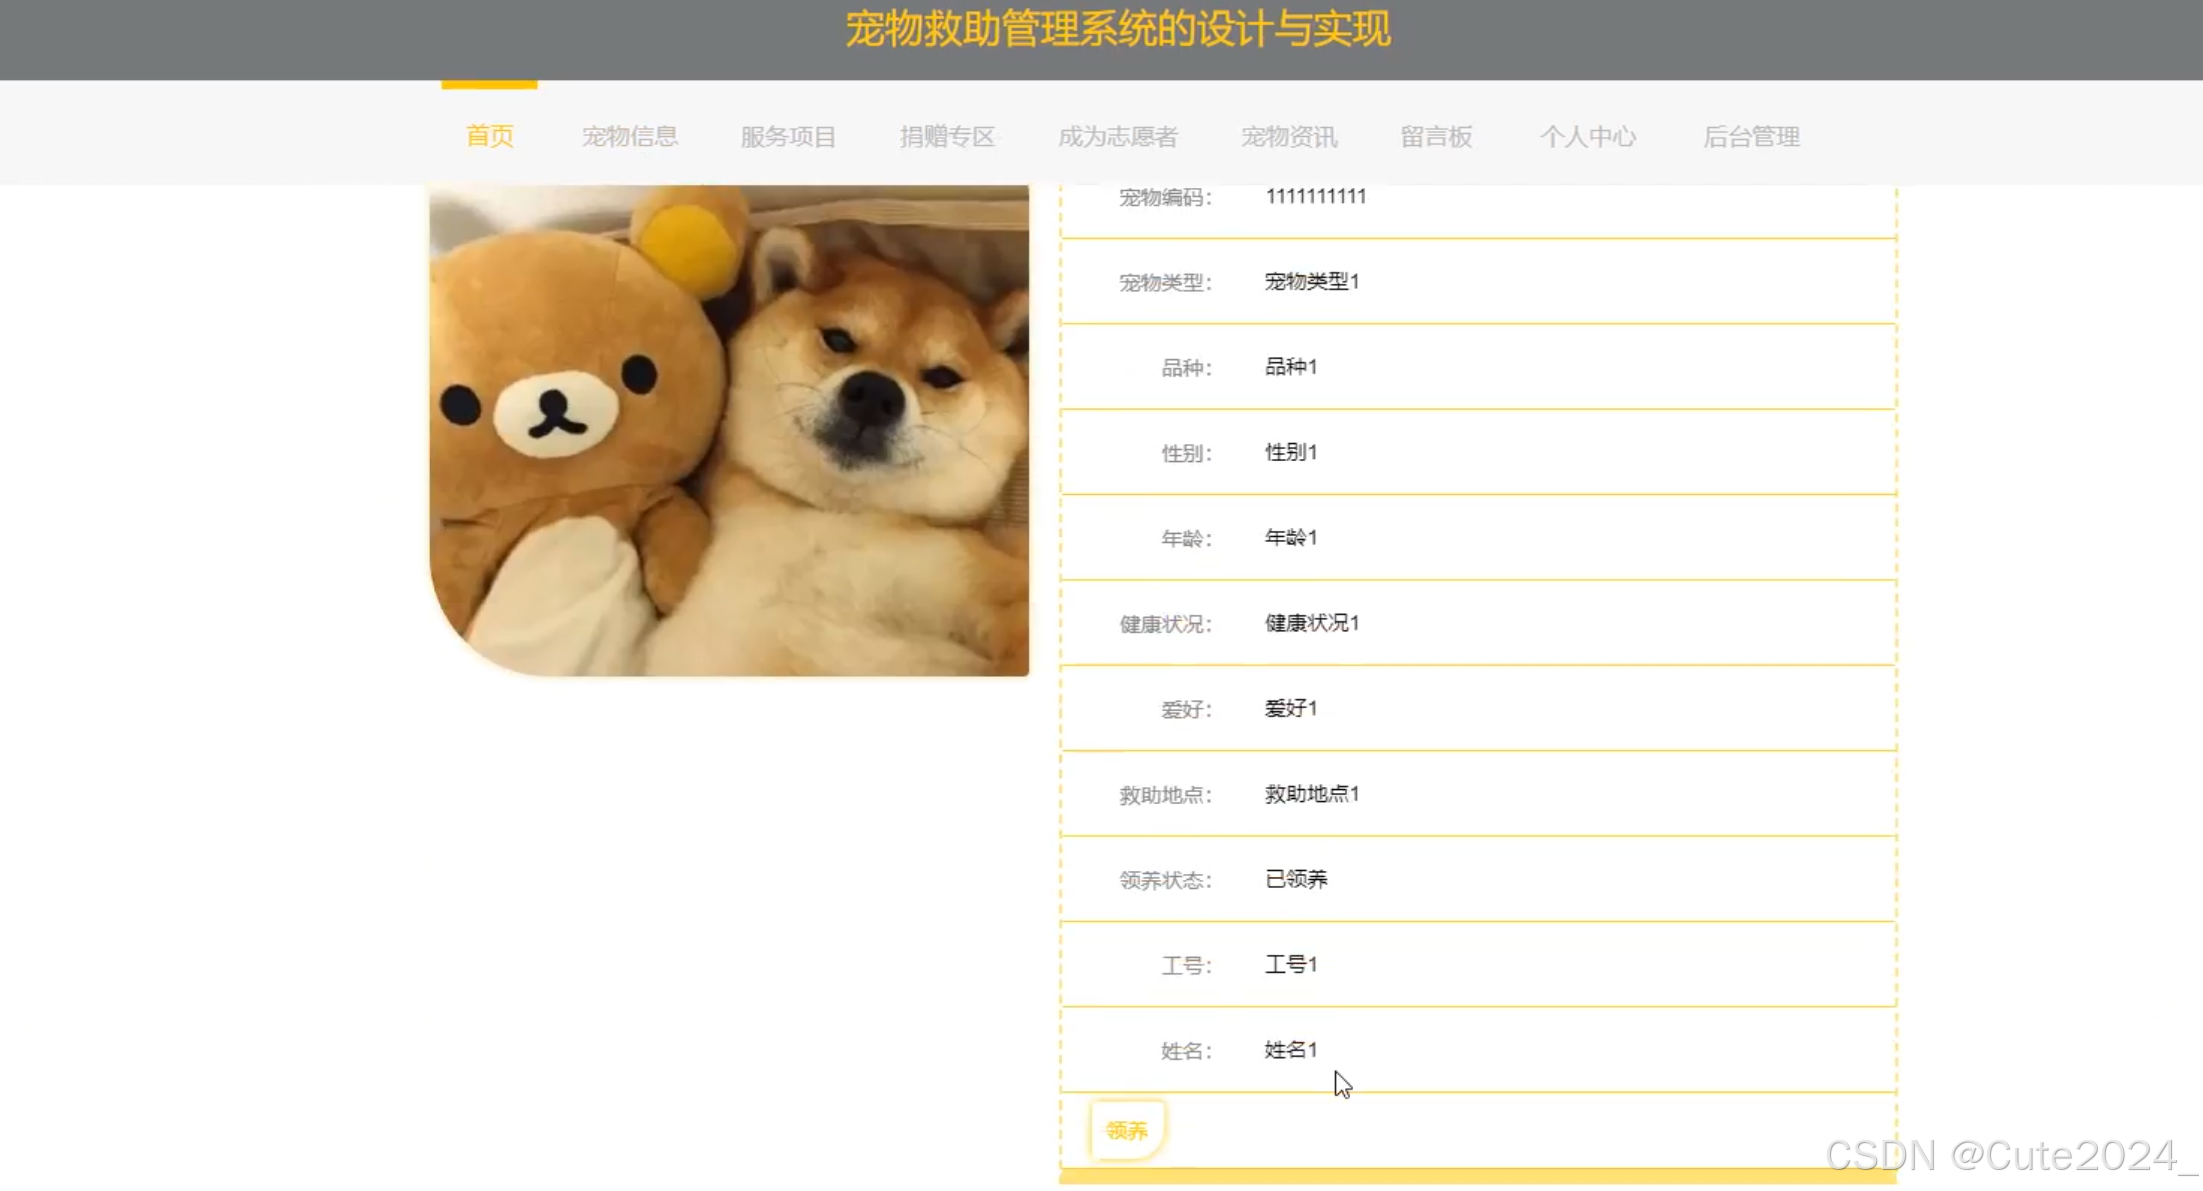Click the 健康状况1 value text

click(1311, 623)
